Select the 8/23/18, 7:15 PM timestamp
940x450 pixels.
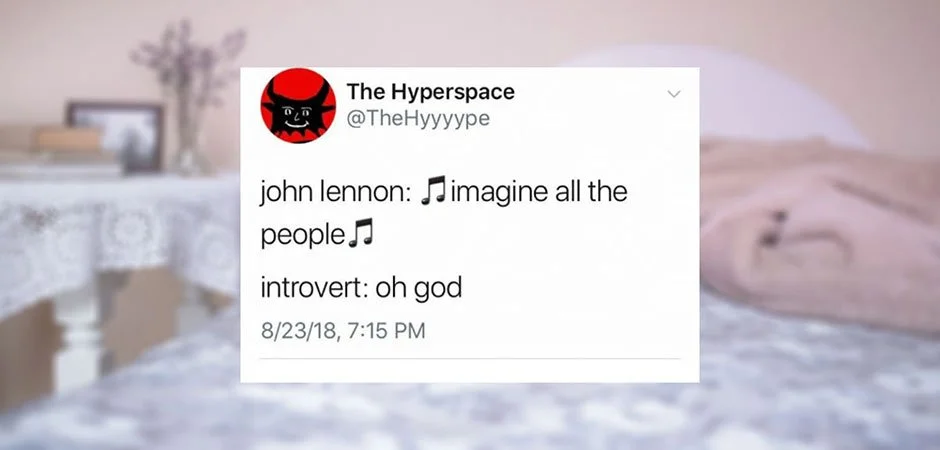(343, 331)
